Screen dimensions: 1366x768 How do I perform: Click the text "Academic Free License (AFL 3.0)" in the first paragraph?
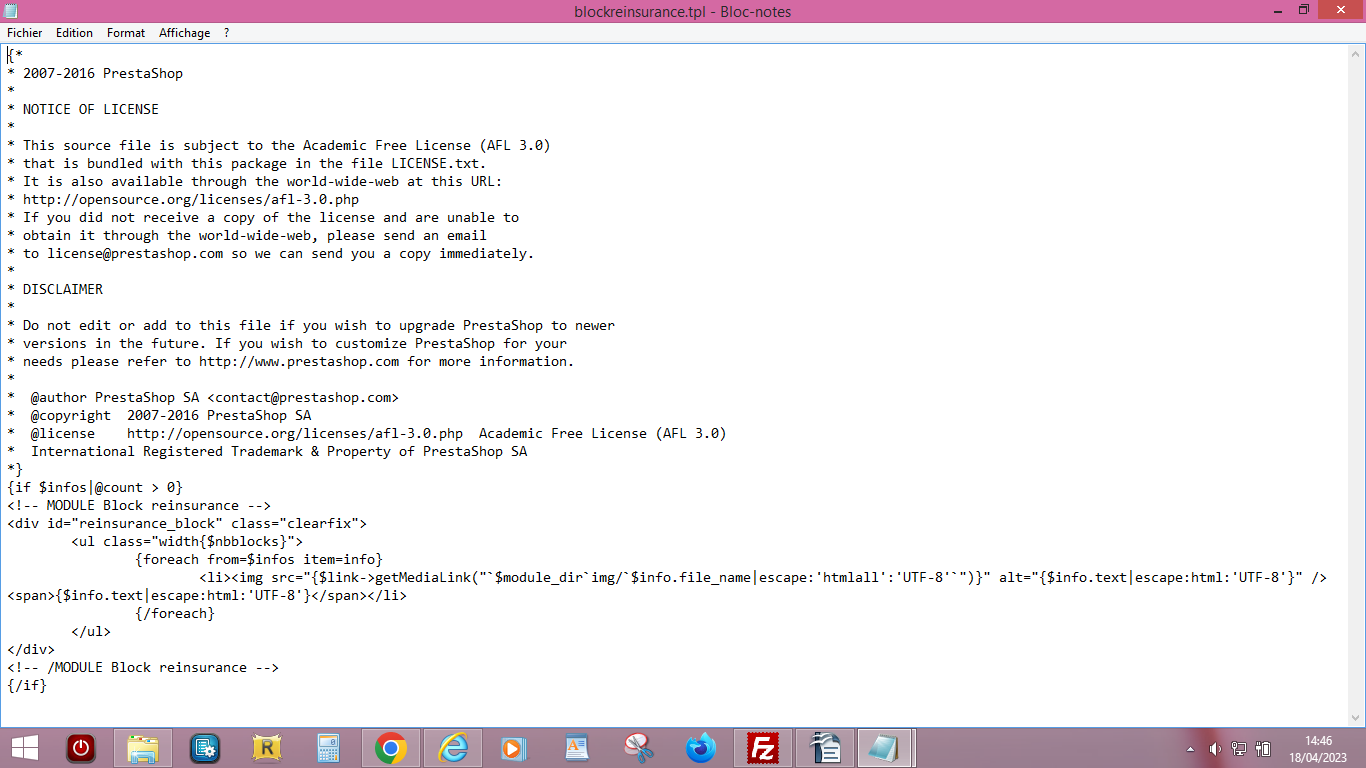[x=427, y=145]
